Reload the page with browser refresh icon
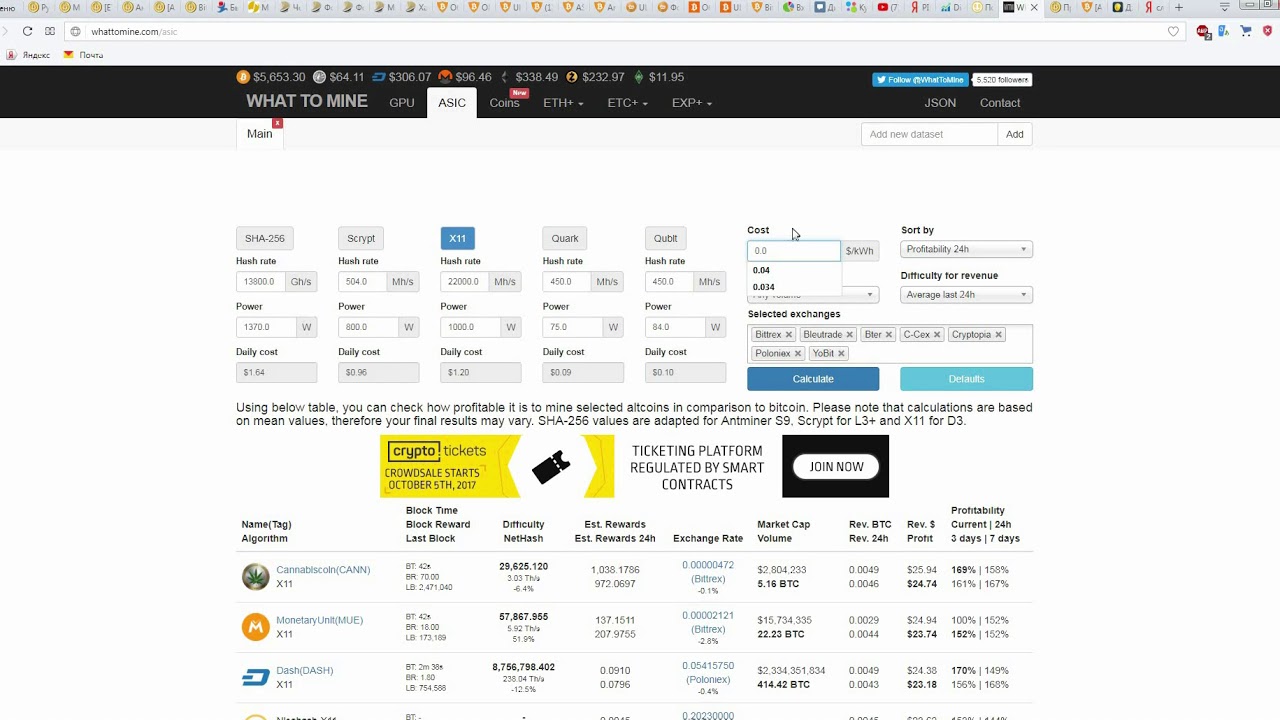1280x720 pixels. coord(27,31)
